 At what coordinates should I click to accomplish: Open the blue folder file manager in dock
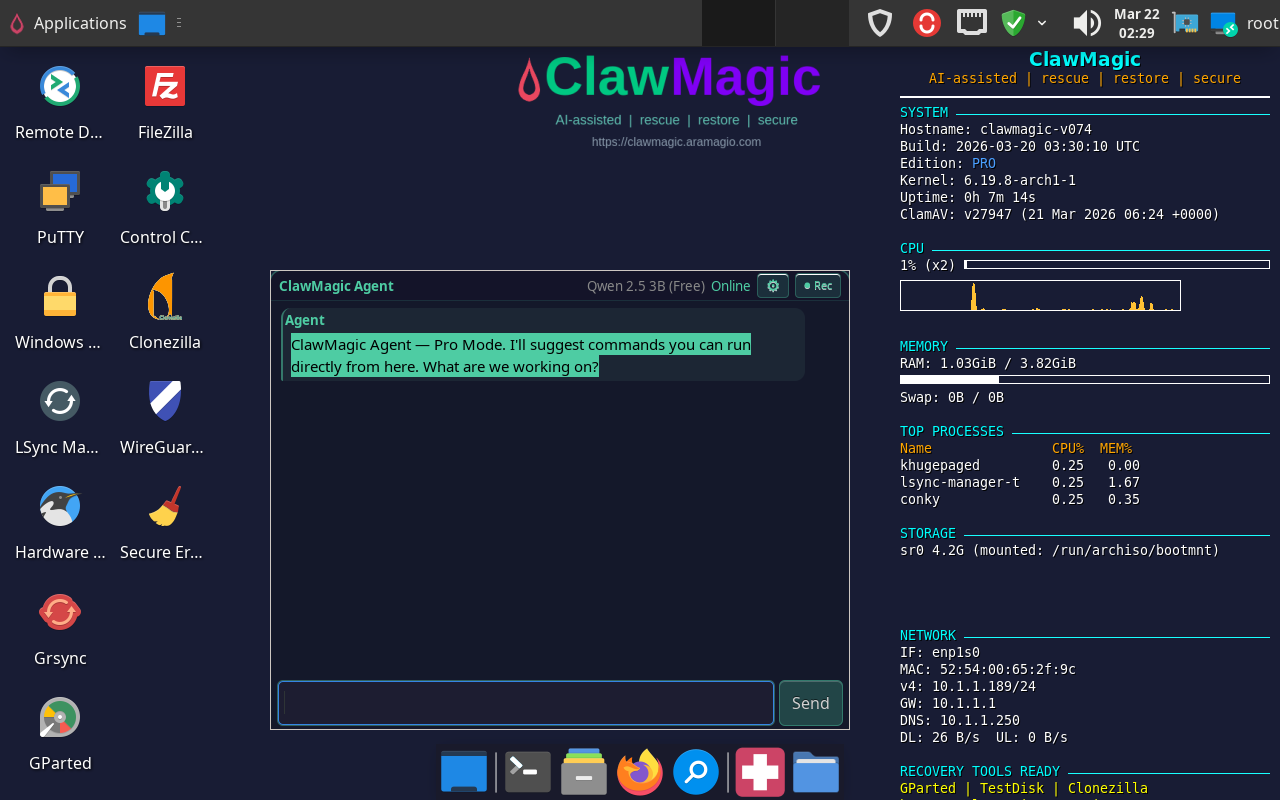pos(816,772)
